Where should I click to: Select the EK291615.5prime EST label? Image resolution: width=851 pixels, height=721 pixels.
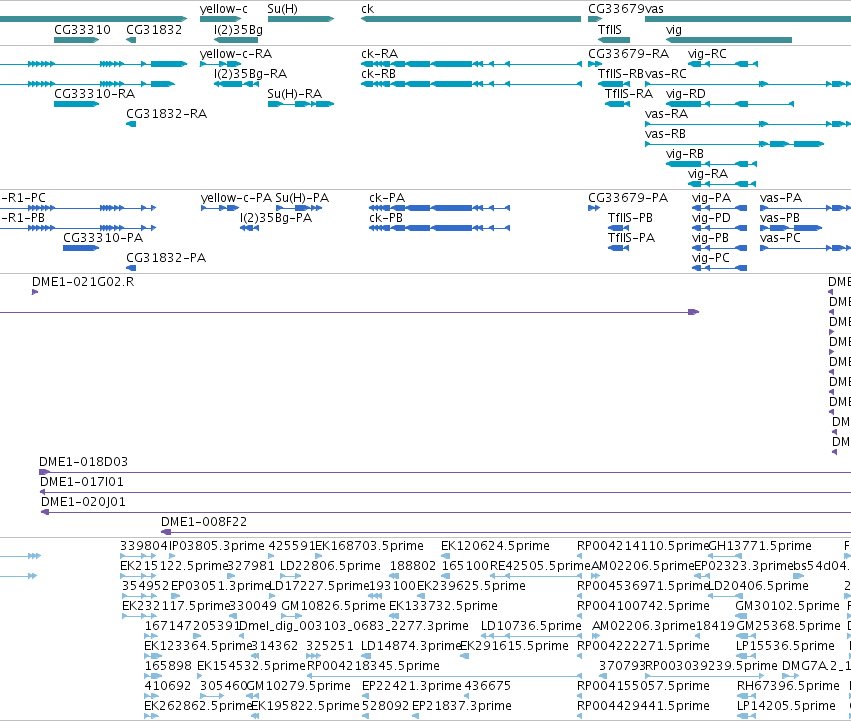pos(515,647)
